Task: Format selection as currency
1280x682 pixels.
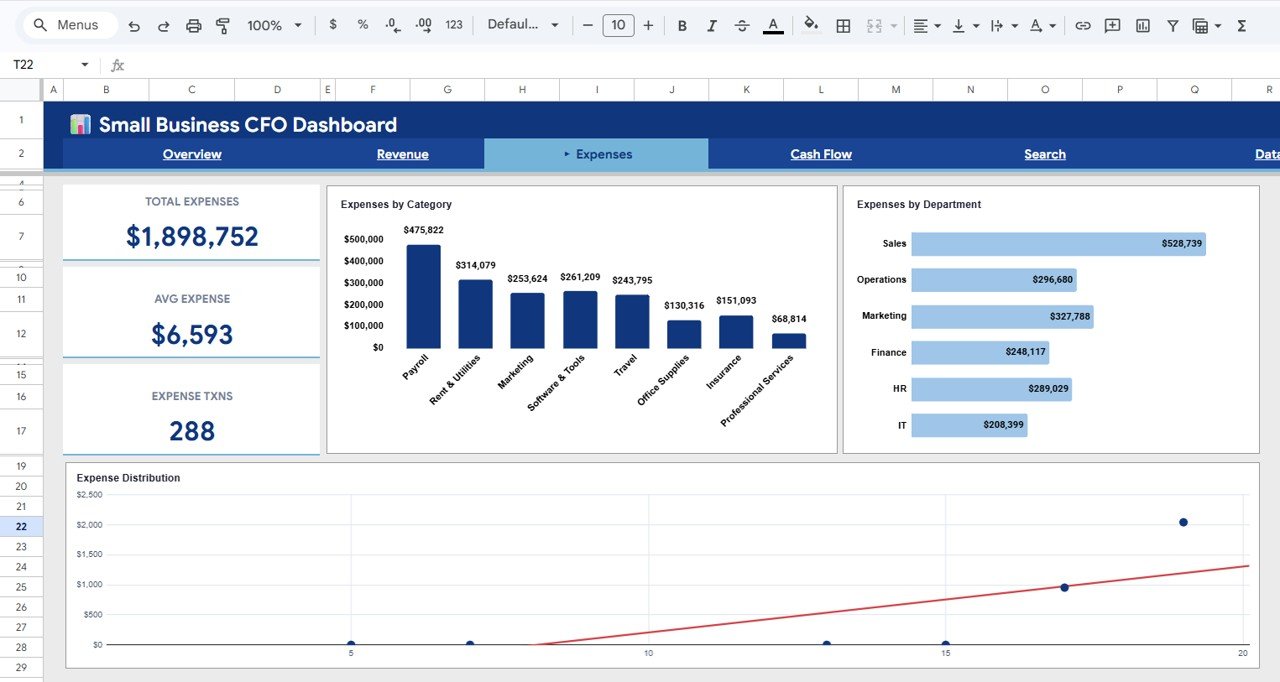Action: [333, 25]
